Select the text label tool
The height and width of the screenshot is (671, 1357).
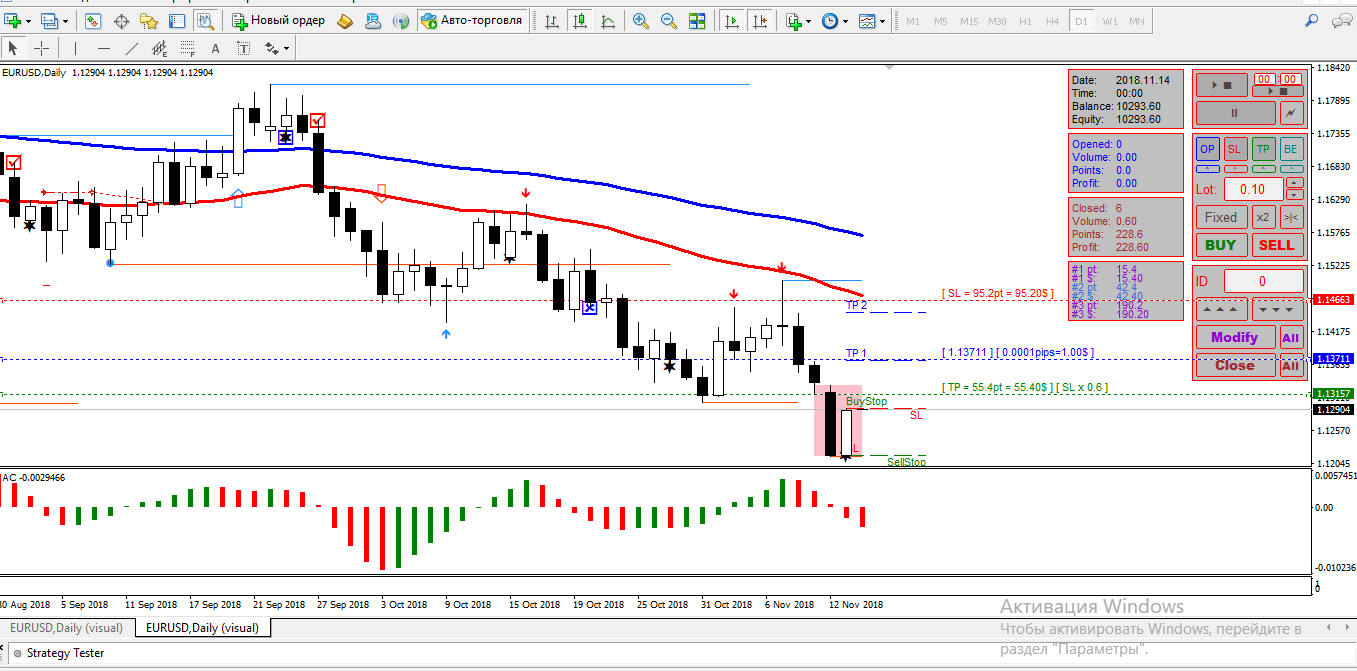click(x=243, y=47)
